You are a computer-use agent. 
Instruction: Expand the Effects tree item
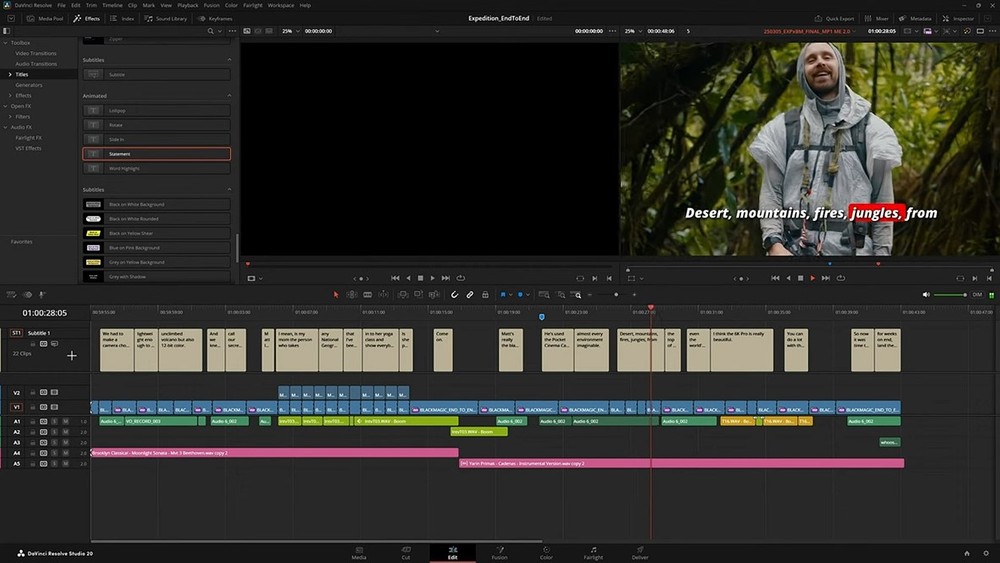click(x=10, y=95)
